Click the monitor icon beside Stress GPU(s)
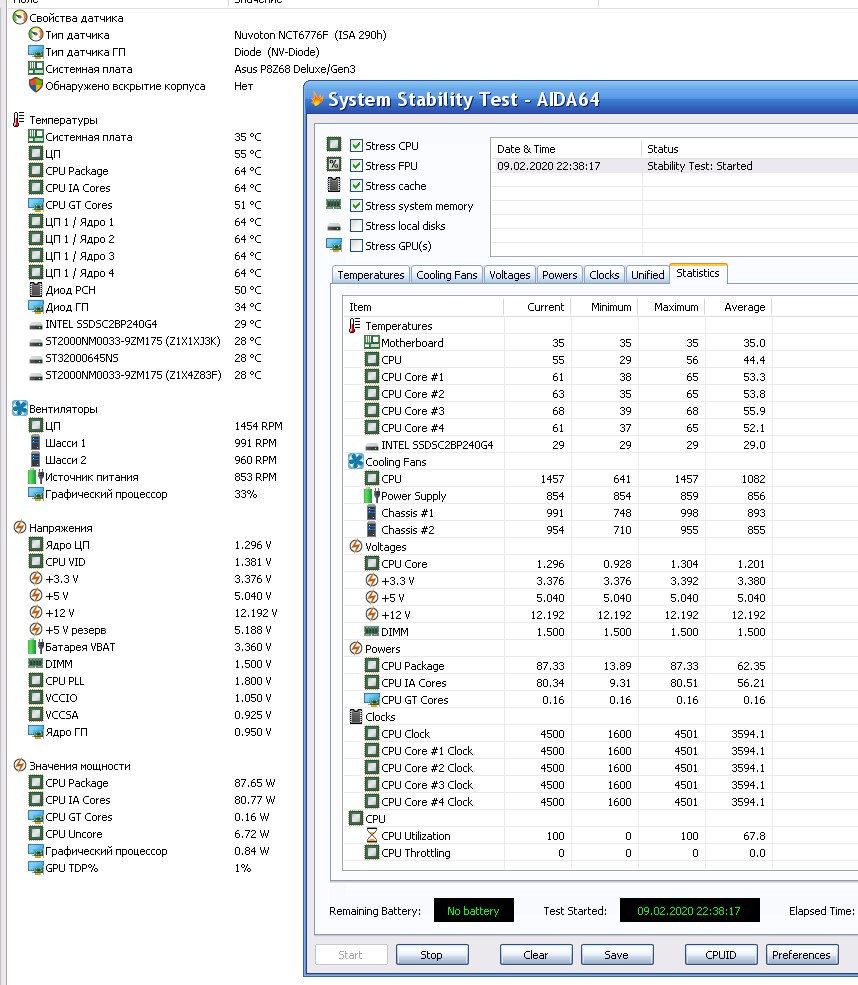This screenshot has width=858, height=985. click(334, 245)
